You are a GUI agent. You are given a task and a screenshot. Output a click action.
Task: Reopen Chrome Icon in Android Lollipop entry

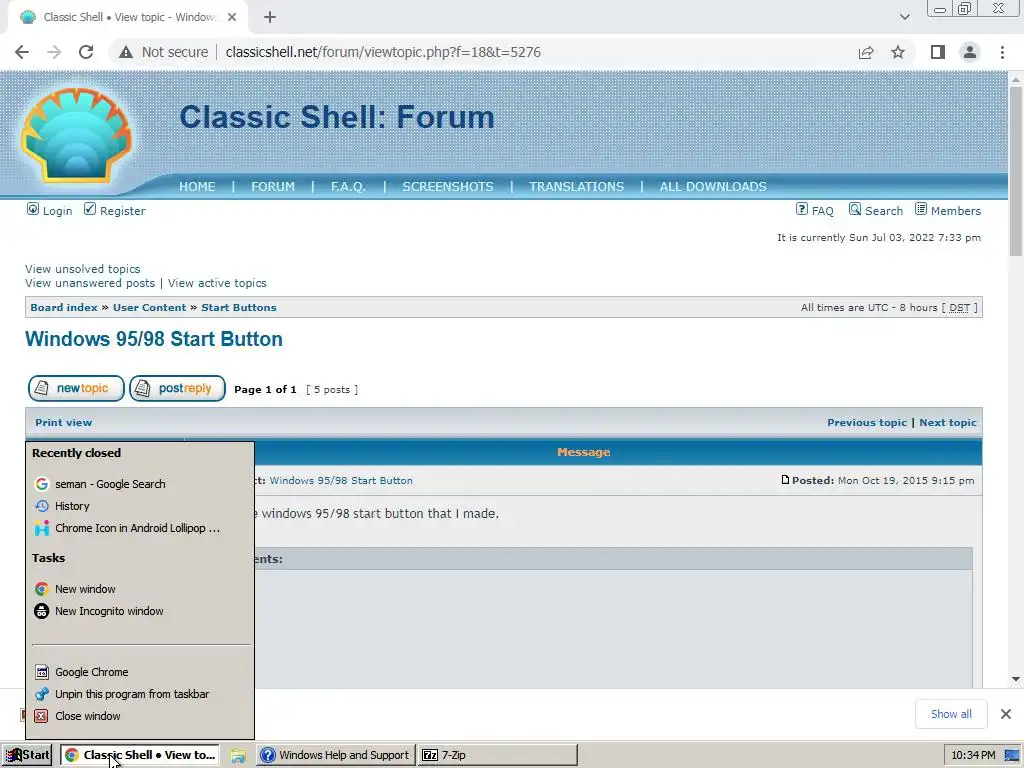[140, 528]
